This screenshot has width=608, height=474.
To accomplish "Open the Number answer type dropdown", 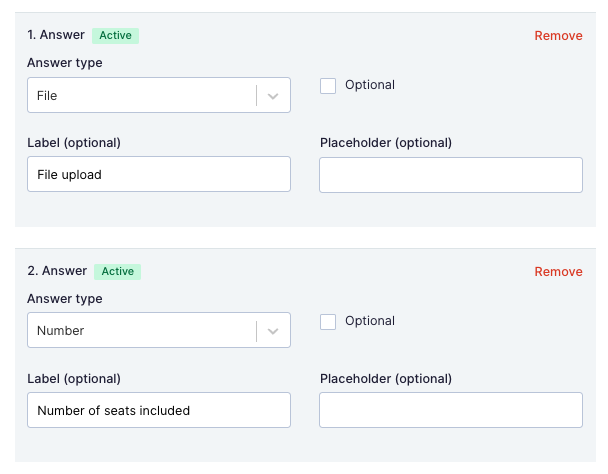I will (x=159, y=330).
